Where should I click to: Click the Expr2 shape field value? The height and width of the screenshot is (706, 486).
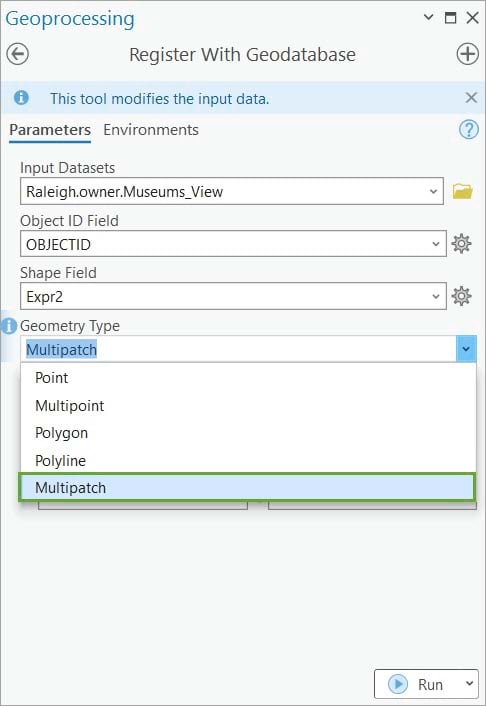44,297
